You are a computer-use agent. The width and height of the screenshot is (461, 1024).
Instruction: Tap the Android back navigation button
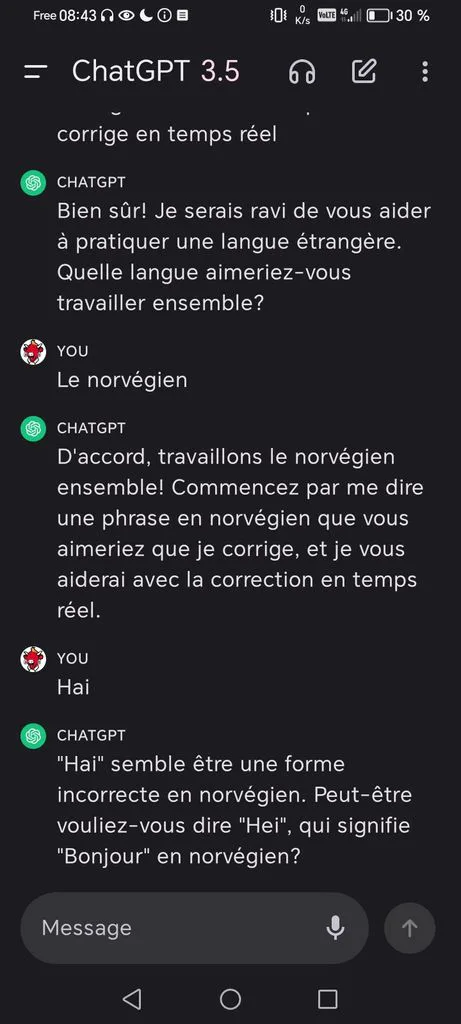(132, 999)
